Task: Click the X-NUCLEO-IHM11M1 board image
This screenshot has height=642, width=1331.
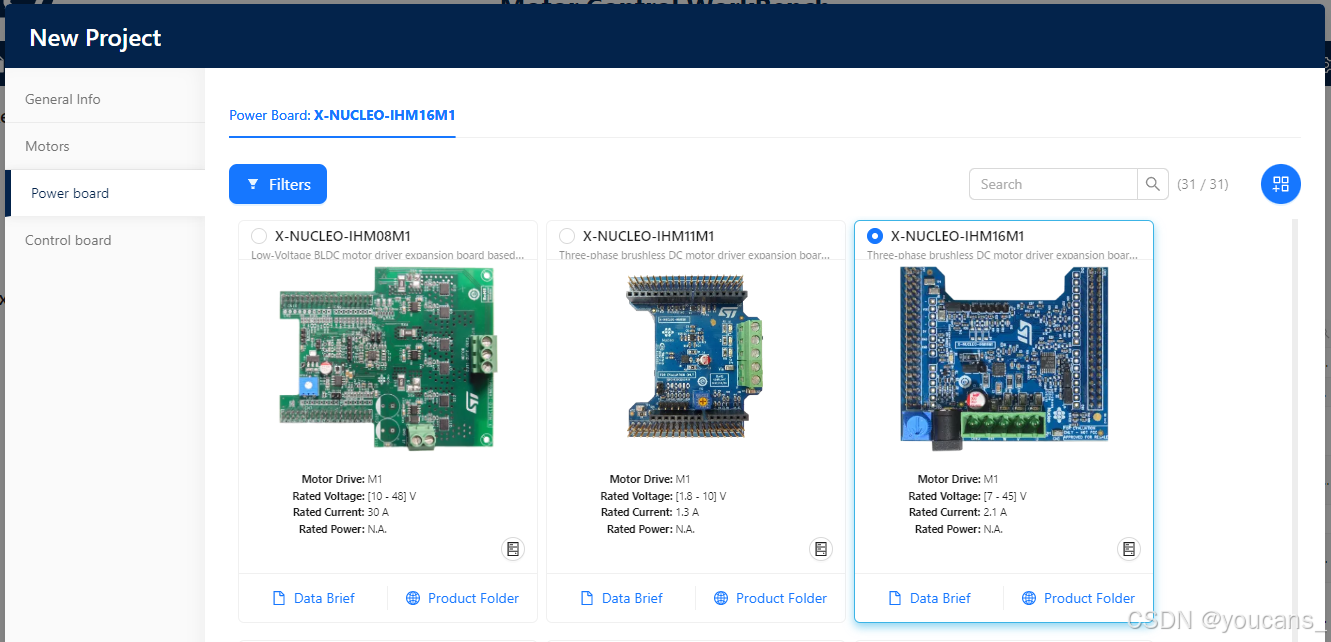Action: click(x=694, y=357)
